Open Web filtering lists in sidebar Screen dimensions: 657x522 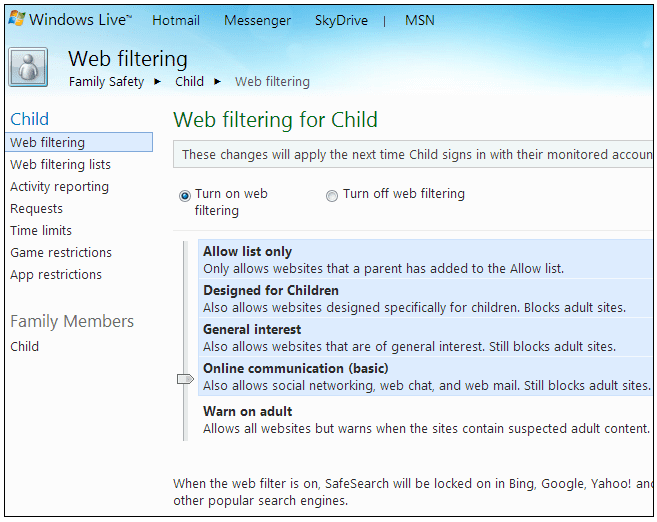60,165
